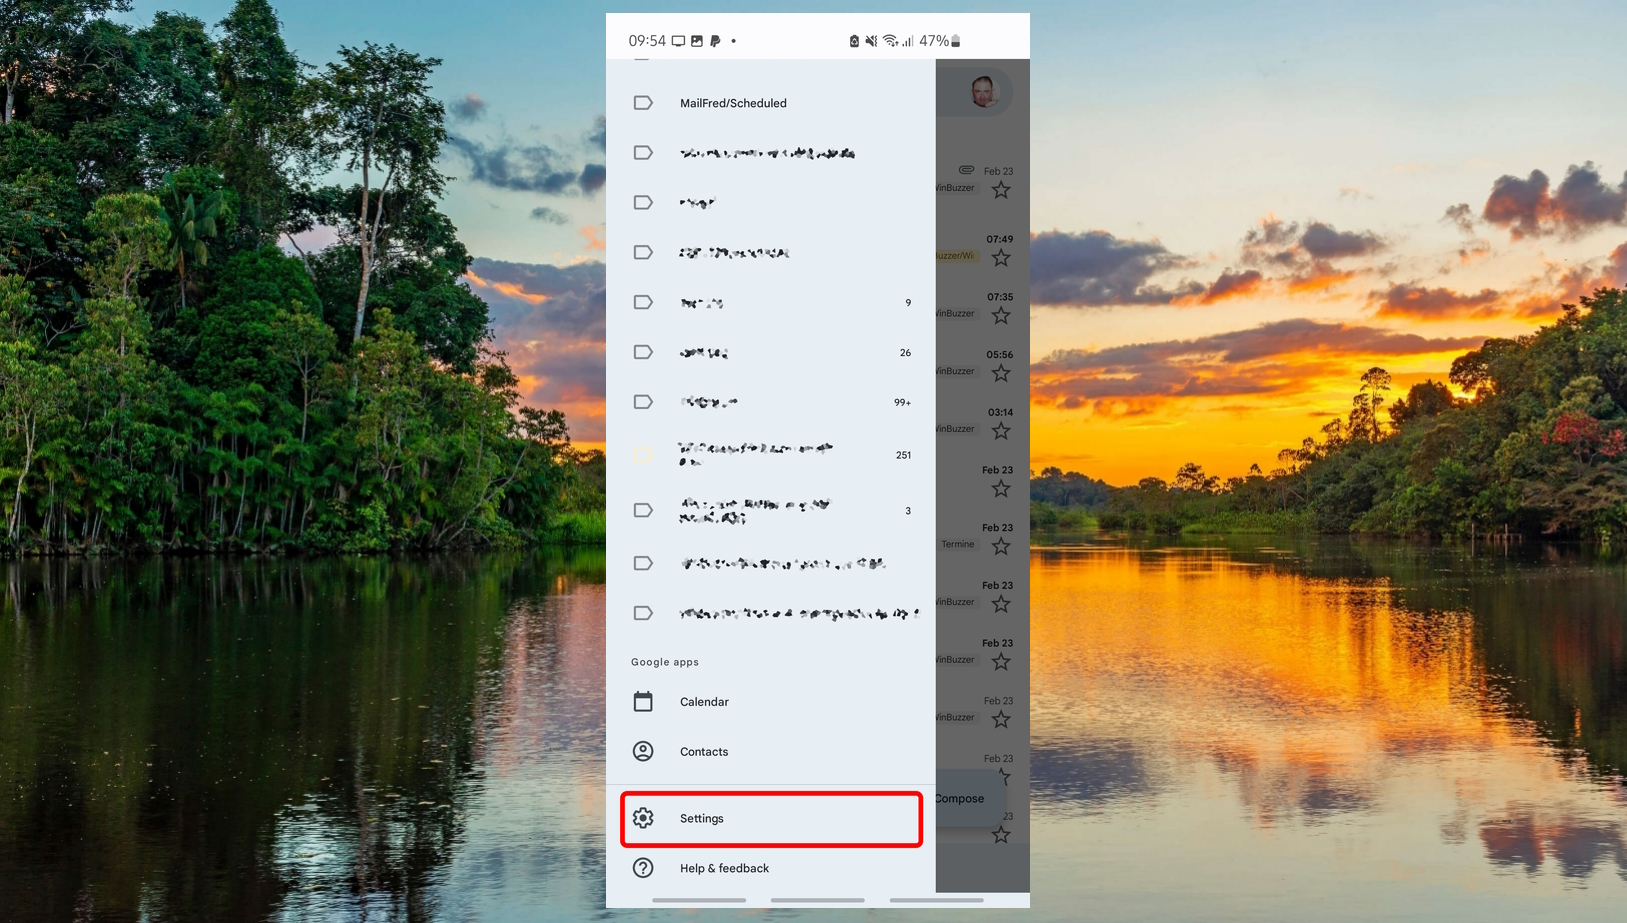Open the label showing 251 unread
The image size is (1627, 923).
(771, 455)
